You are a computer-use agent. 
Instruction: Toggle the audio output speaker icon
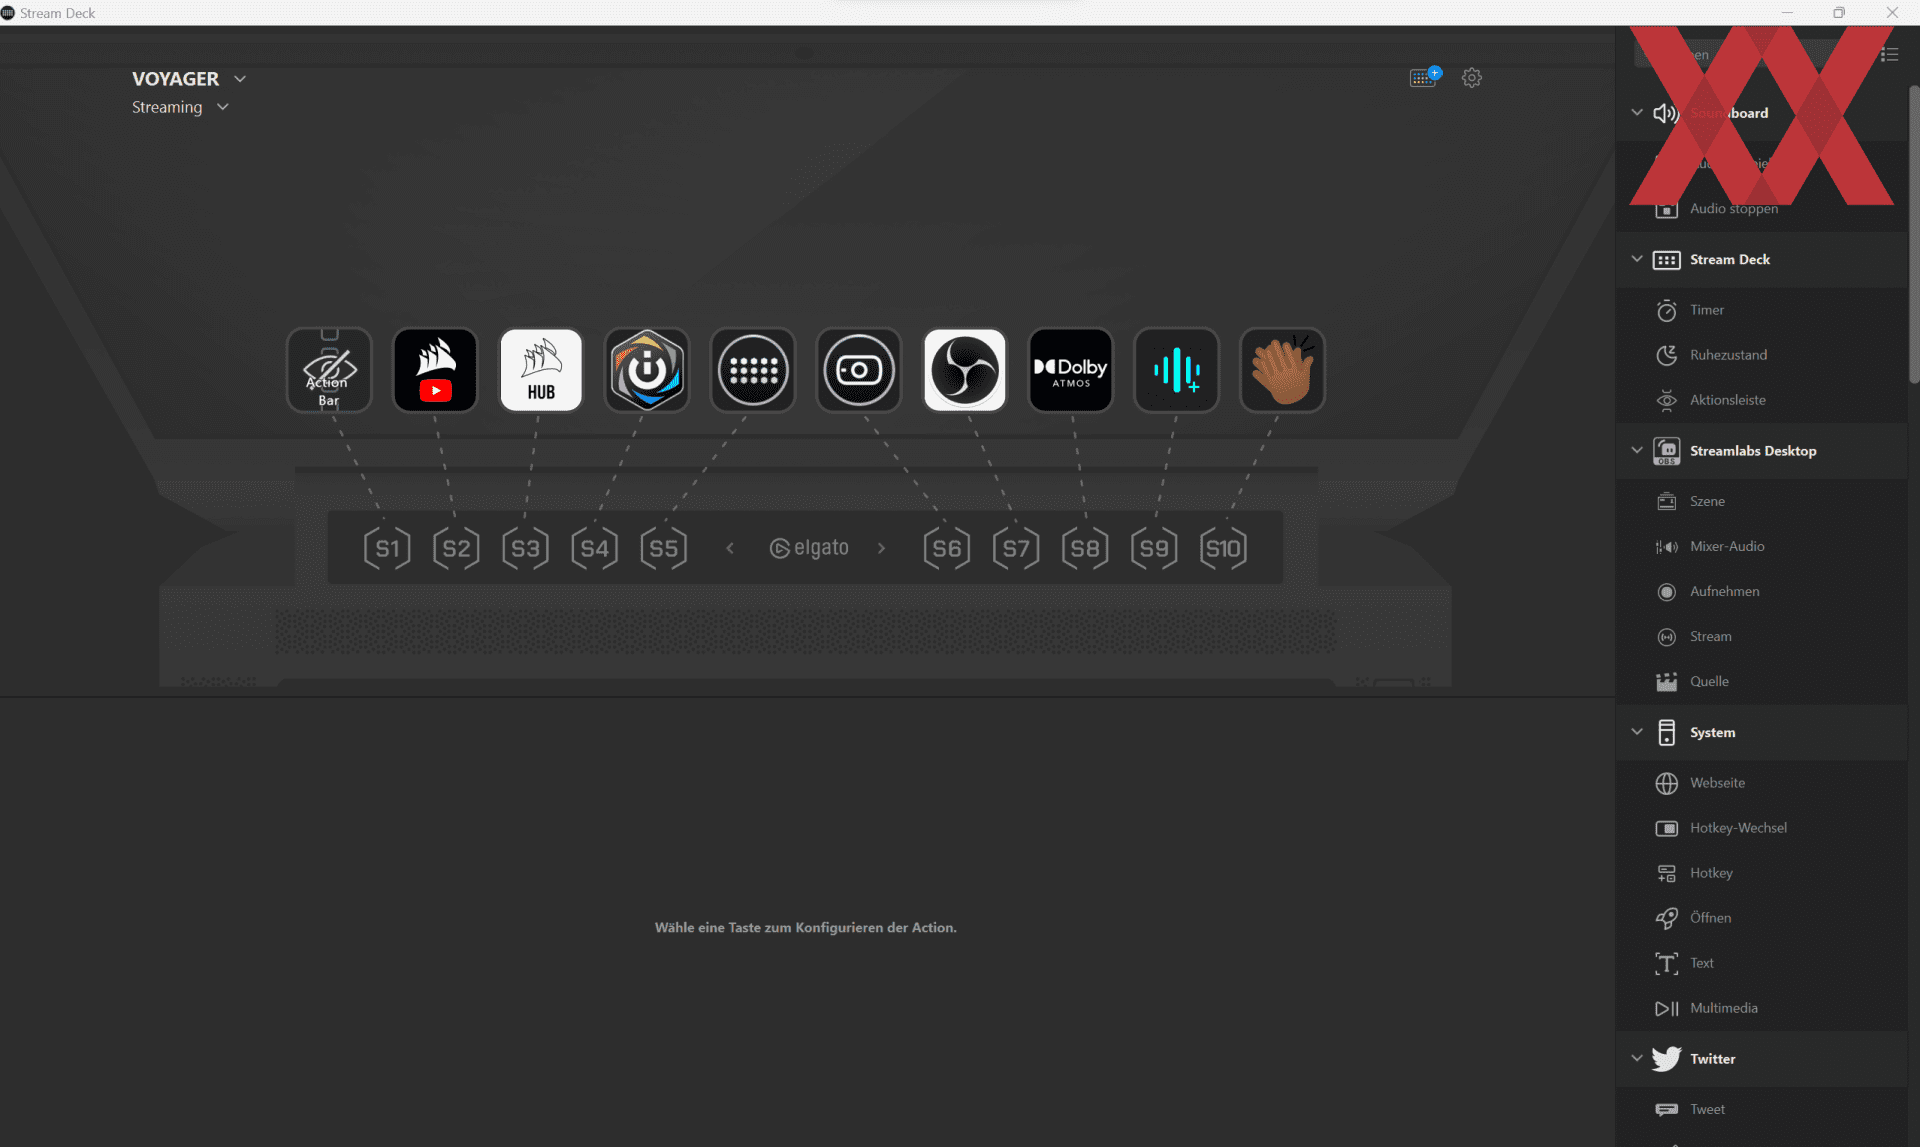pyautogui.click(x=1666, y=112)
